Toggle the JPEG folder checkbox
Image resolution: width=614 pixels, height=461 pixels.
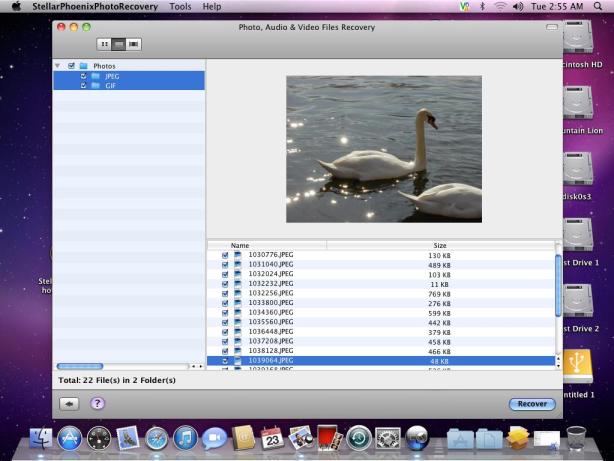click(x=83, y=76)
